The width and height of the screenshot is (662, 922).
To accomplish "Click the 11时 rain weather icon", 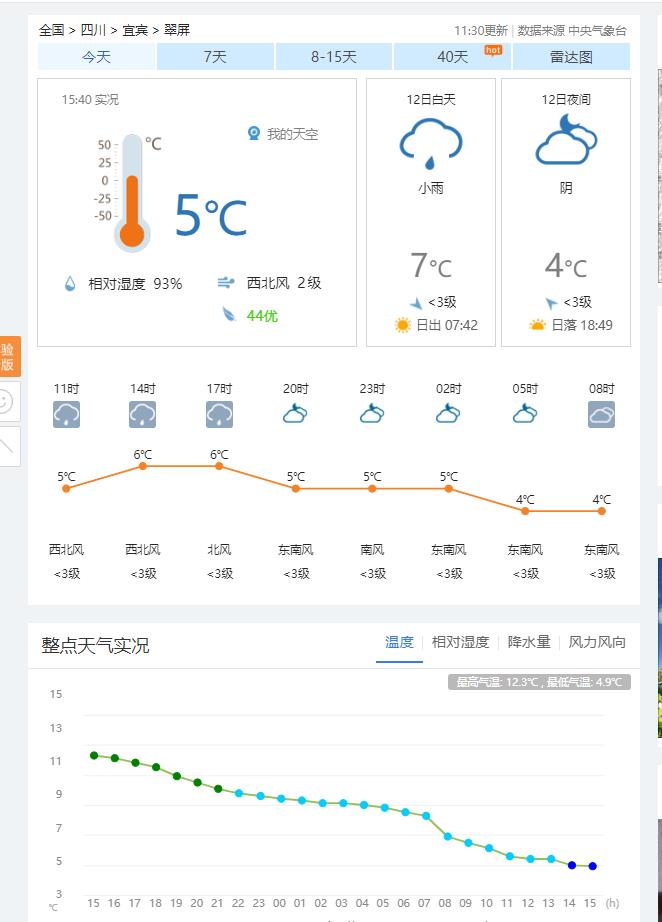I will (x=66, y=414).
